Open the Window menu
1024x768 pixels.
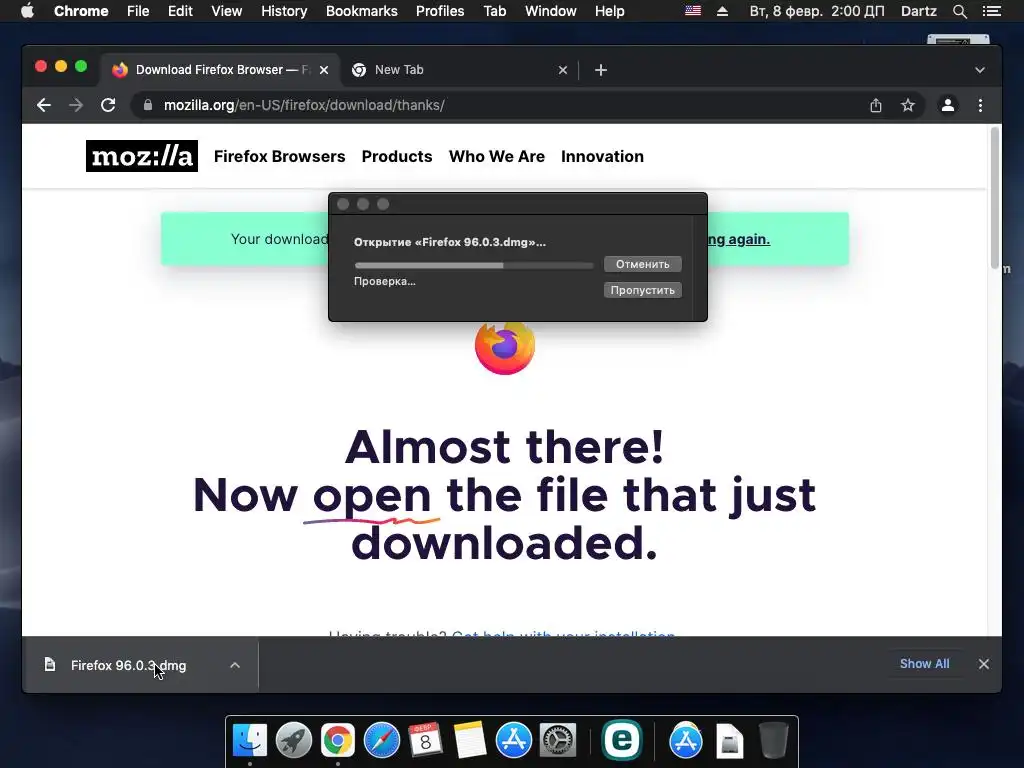(x=551, y=11)
